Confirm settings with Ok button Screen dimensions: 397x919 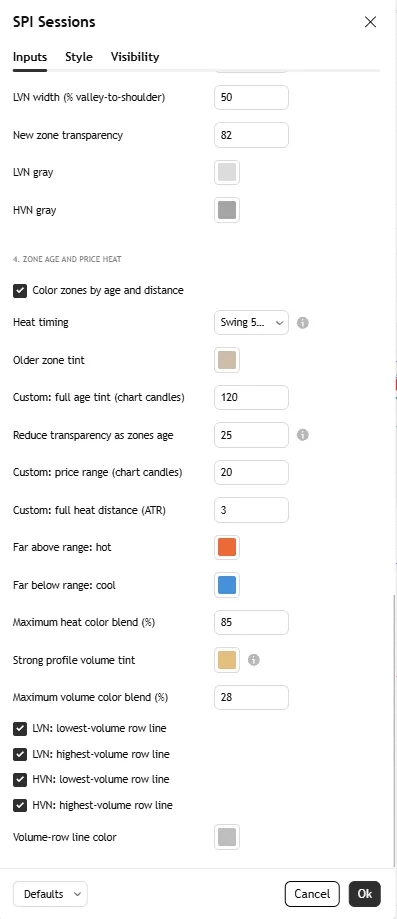(365, 894)
